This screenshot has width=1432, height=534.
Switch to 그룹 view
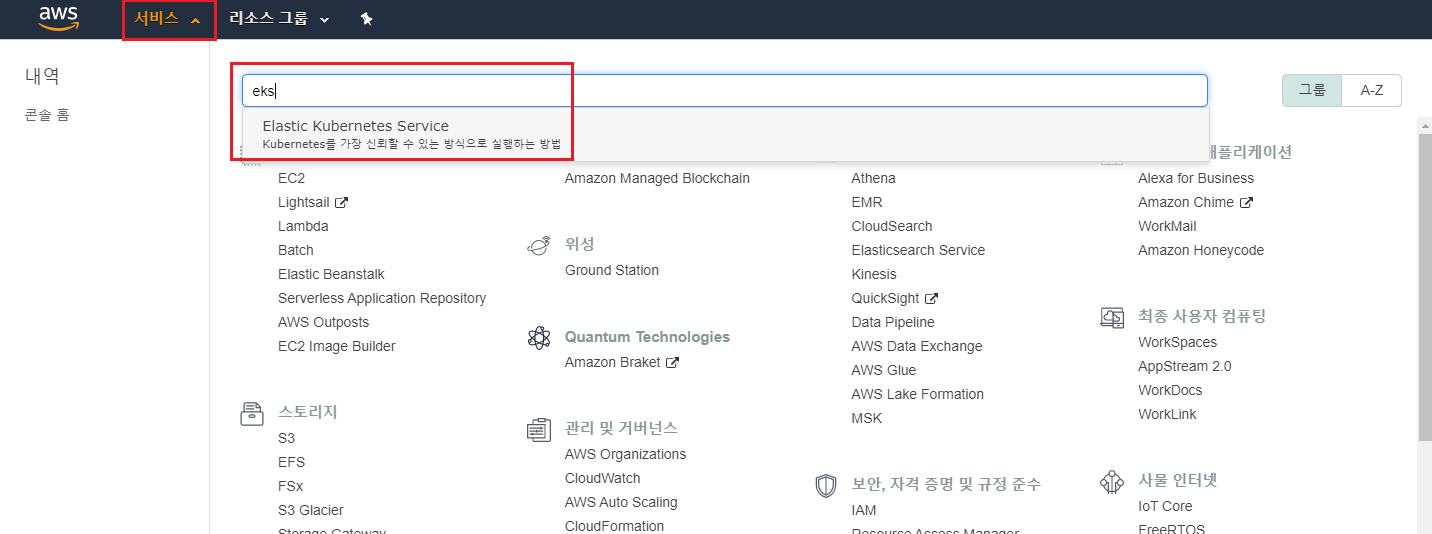coord(1312,90)
